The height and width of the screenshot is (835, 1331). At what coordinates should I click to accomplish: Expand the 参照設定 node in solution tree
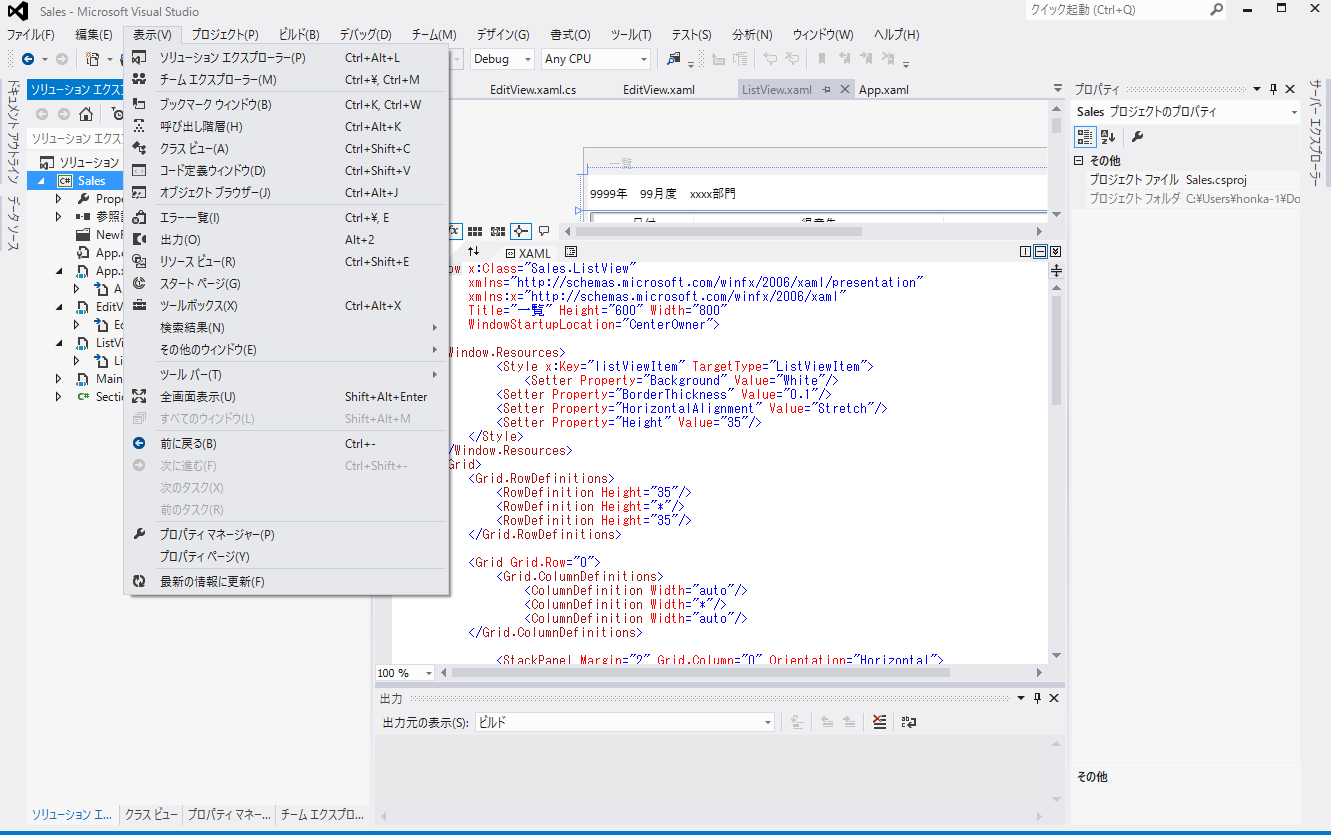59,217
